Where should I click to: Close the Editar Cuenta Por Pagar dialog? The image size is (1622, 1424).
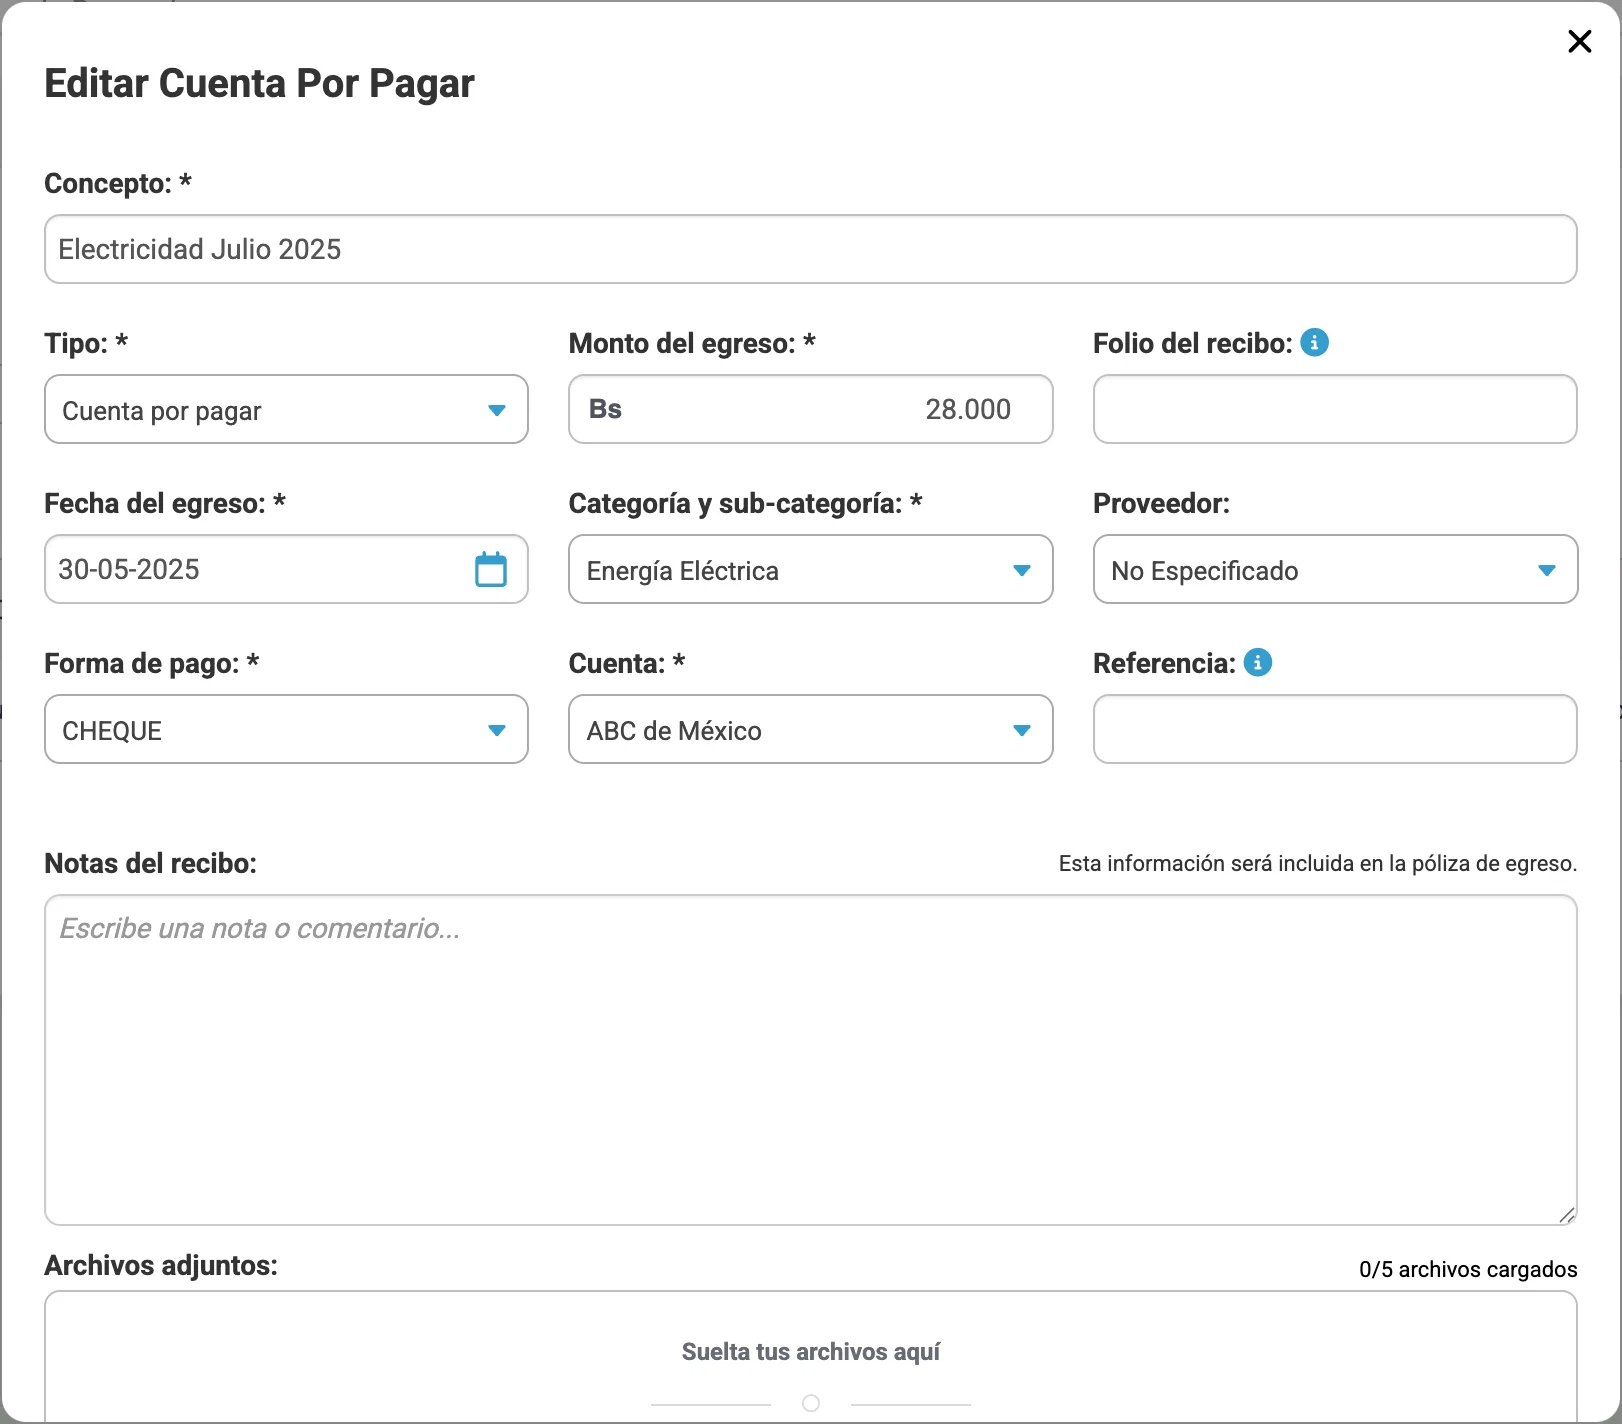point(1579,41)
